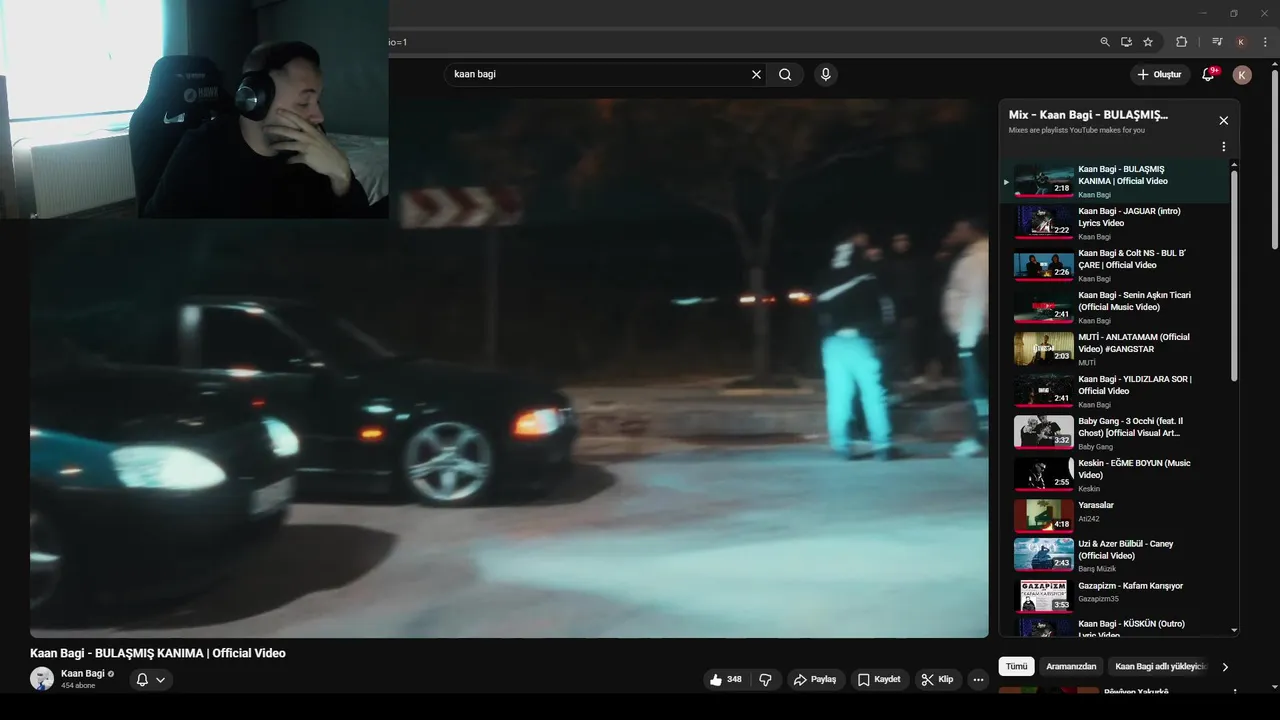Viewport: 1280px width, 720px height.
Task: Bookmark this page with the star
Action: (1148, 42)
